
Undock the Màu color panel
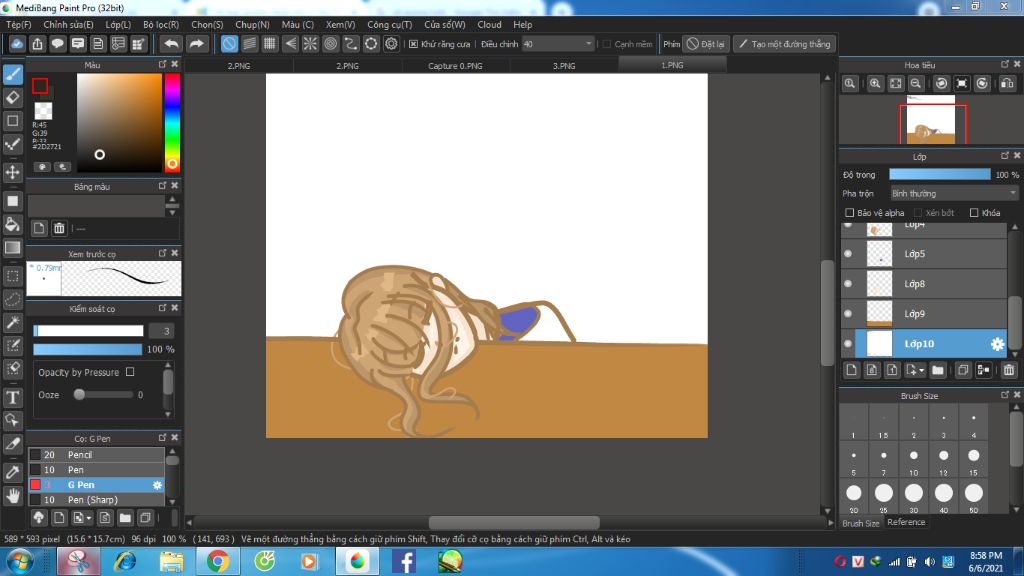click(x=163, y=64)
